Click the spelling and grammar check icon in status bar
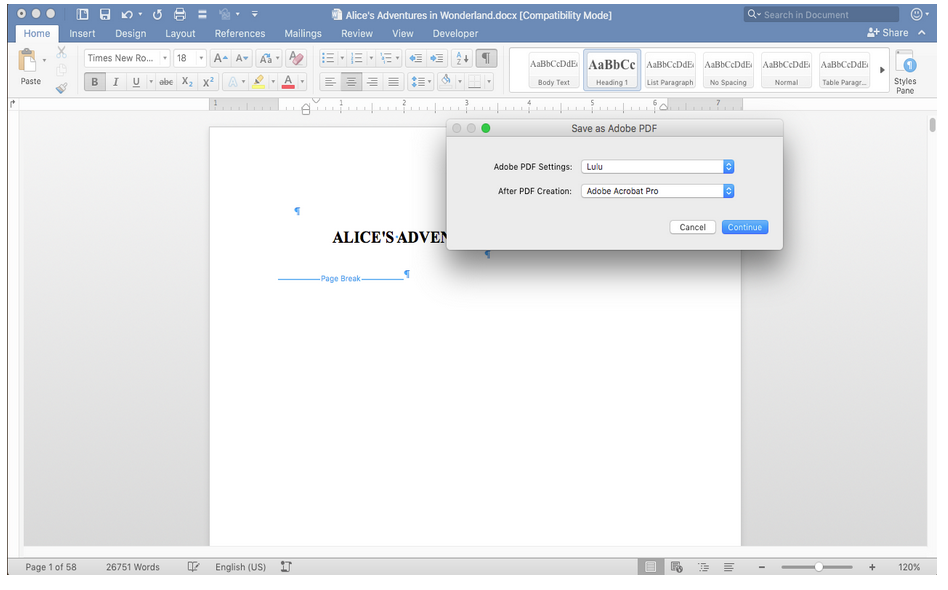Screen dimensions: 948x590 tap(193, 567)
